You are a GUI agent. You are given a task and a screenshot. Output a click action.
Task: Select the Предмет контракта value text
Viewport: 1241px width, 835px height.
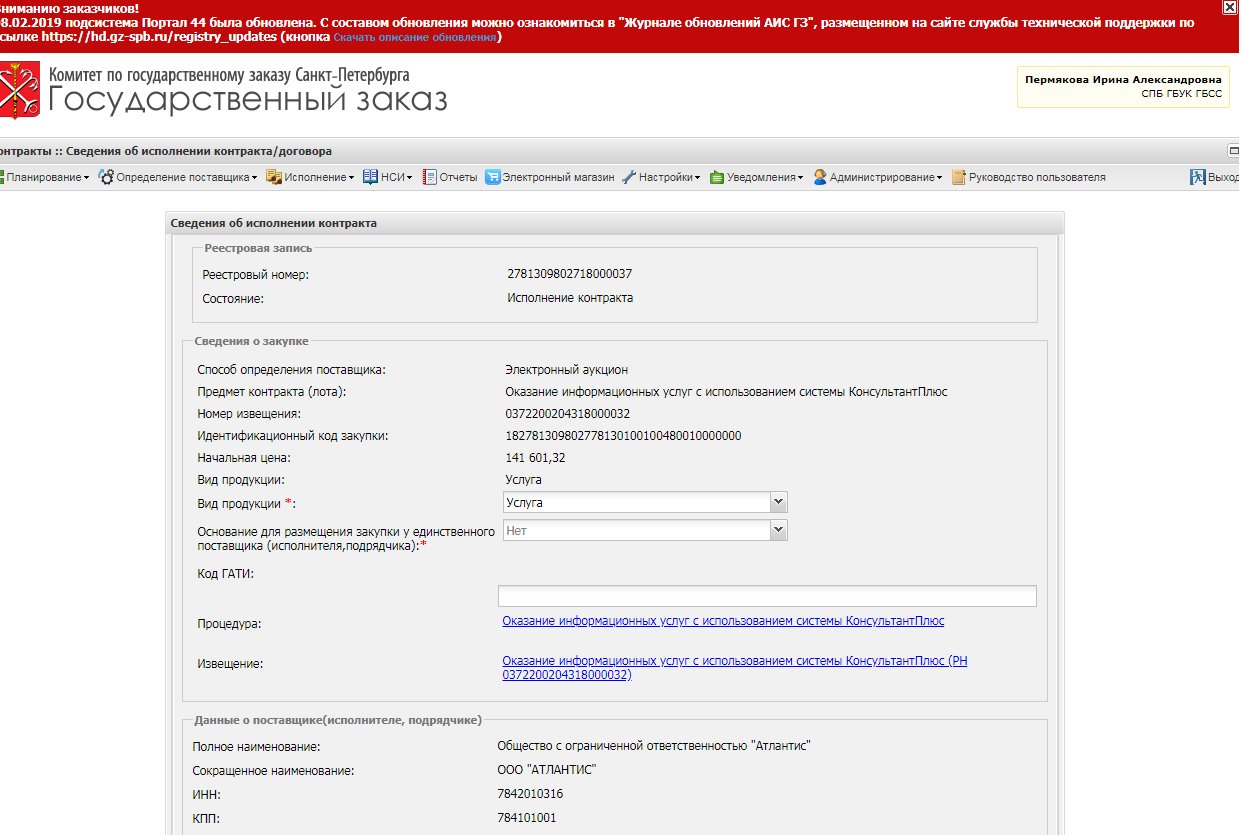click(x=726, y=392)
